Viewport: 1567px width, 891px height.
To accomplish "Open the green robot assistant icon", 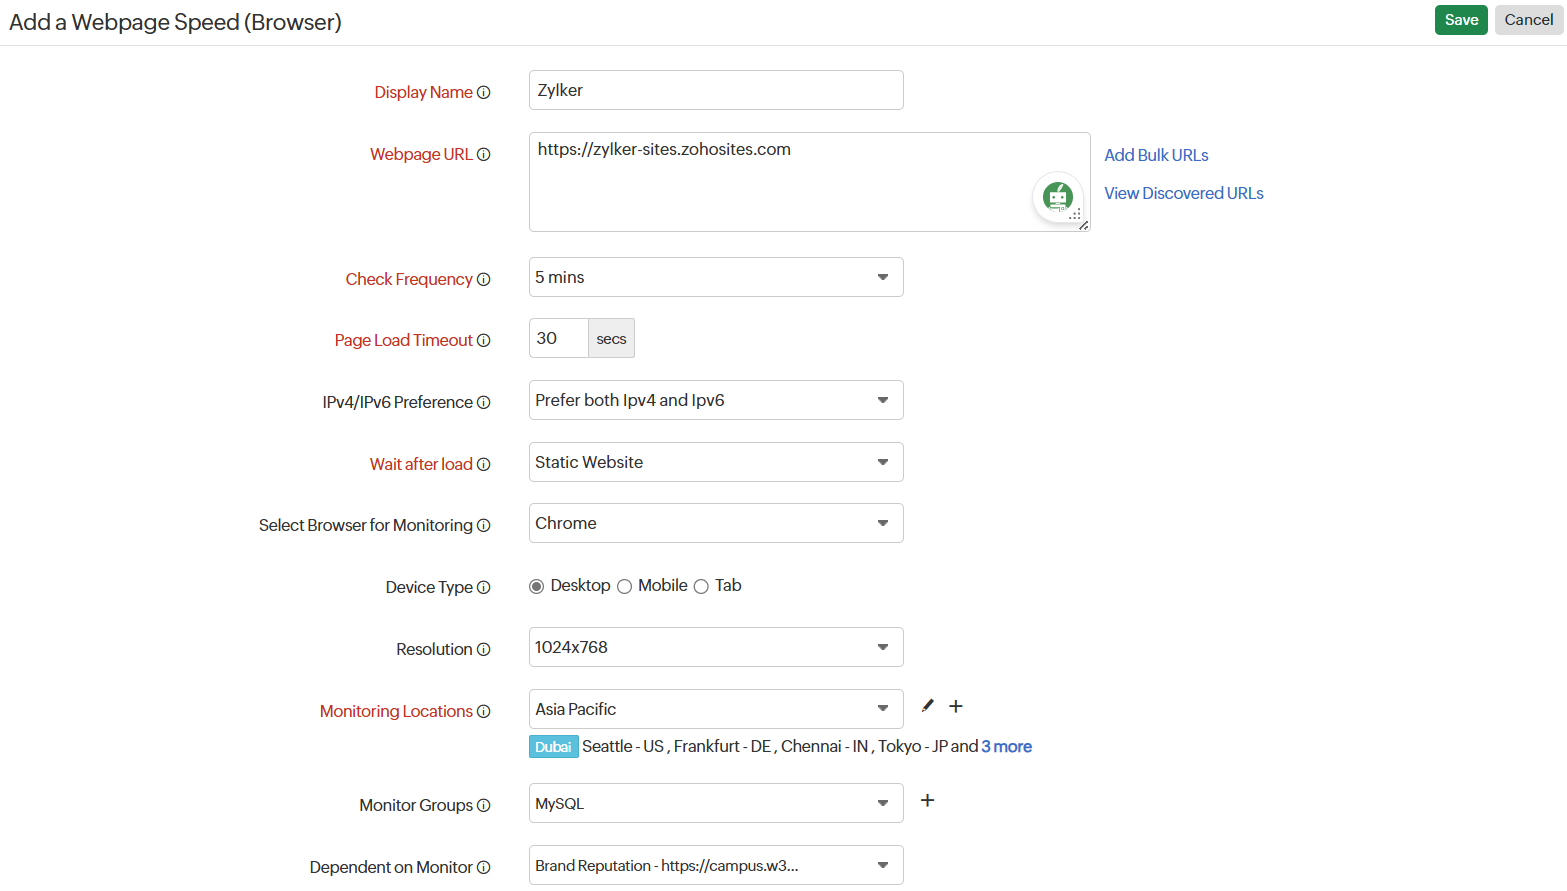I will [x=1057, y=197].
